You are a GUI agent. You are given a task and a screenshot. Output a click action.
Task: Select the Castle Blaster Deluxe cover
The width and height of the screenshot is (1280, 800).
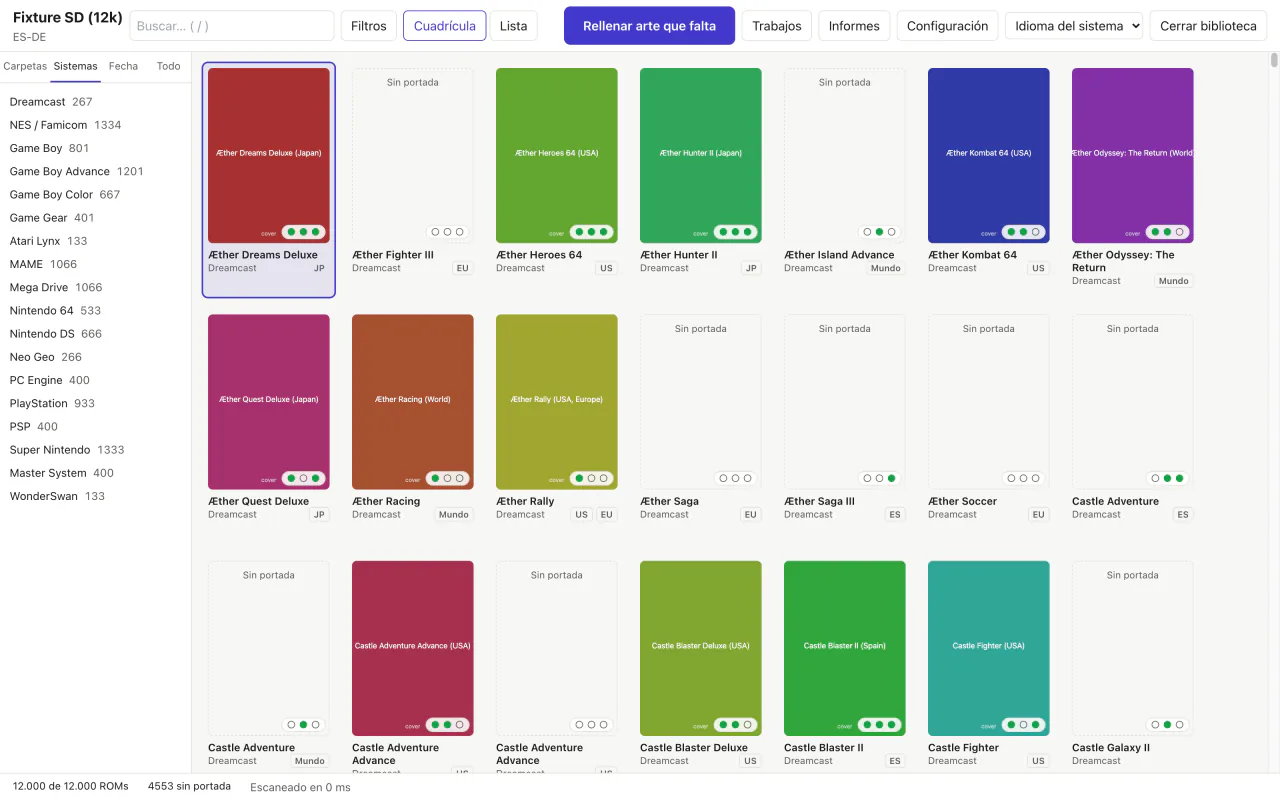point(701,648)
